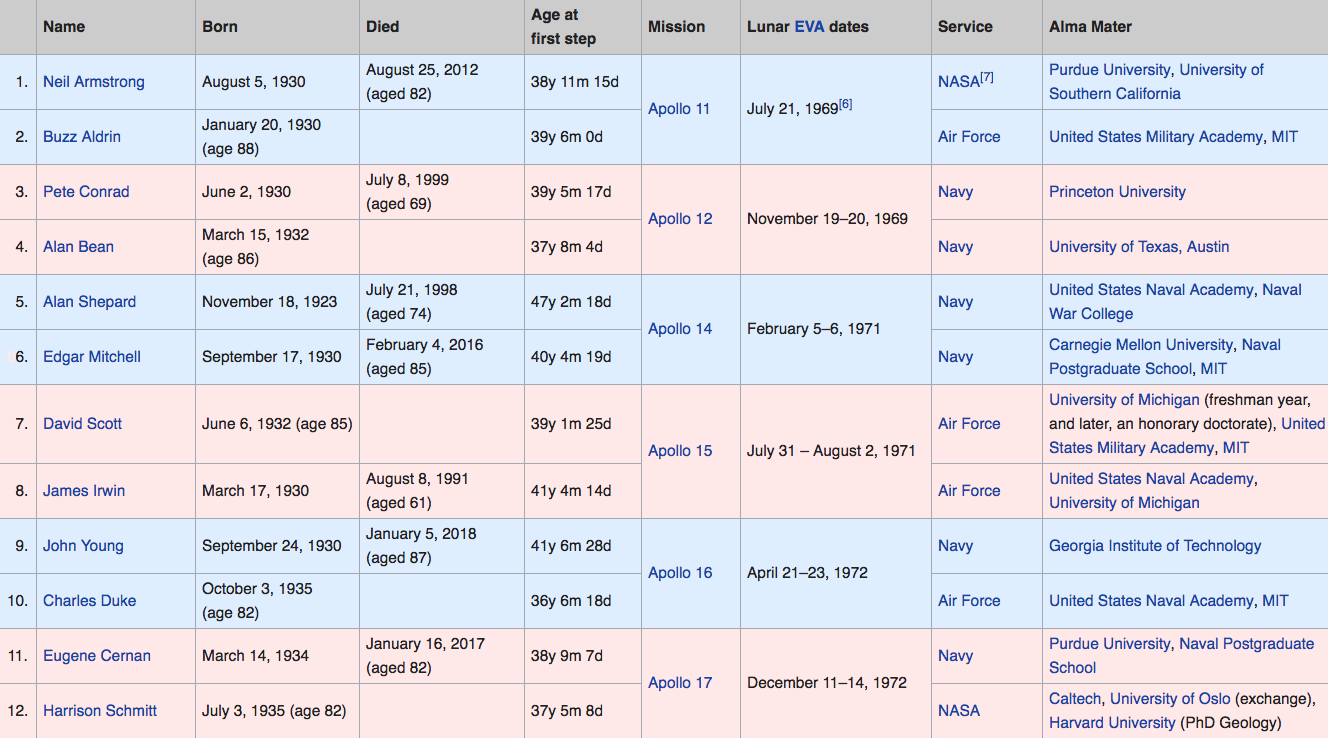The width and height of the screenshot is (1328, 738).
Task: Visit the Edgar Mitchell link
Action: click(92, 357)
